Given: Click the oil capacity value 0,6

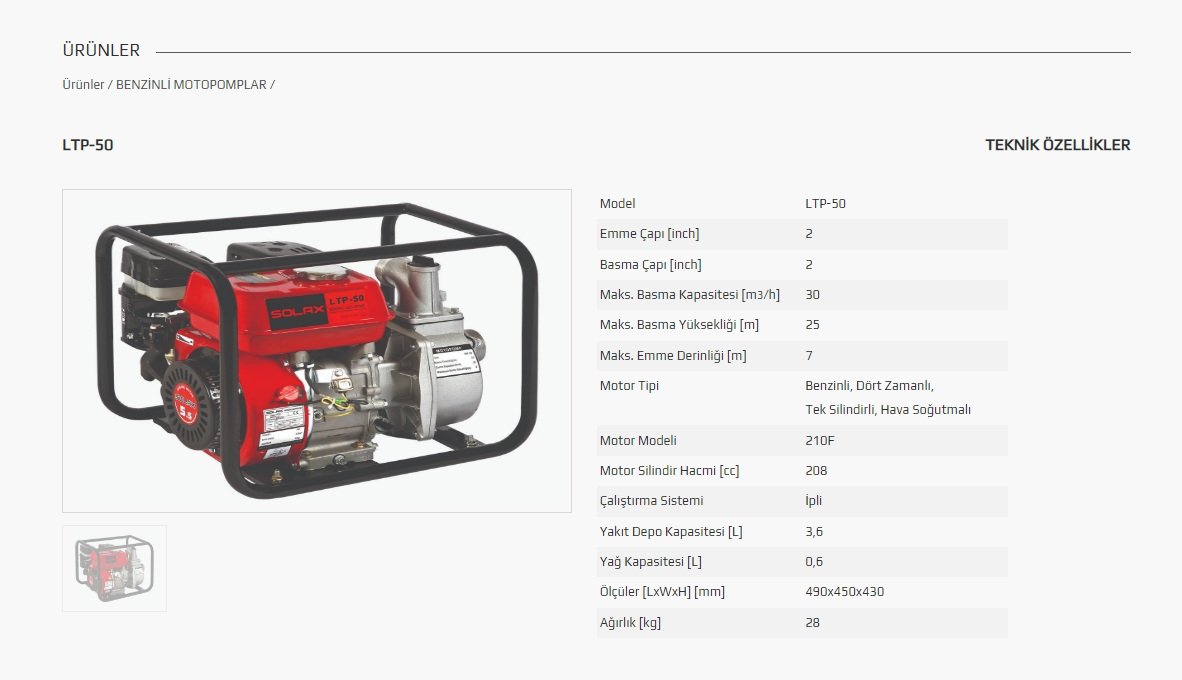Looking at the screenshot, I should (x=814, y=562).
